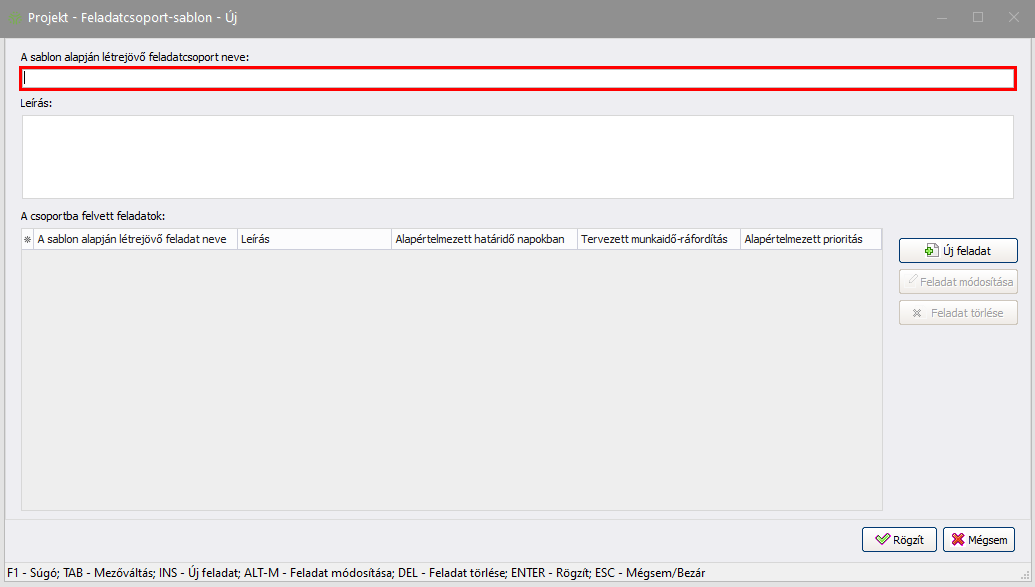The height and width of the screenshot is (587, 1035).
Task: Click the application icon in the title bar
Action: tap(14, 18)
